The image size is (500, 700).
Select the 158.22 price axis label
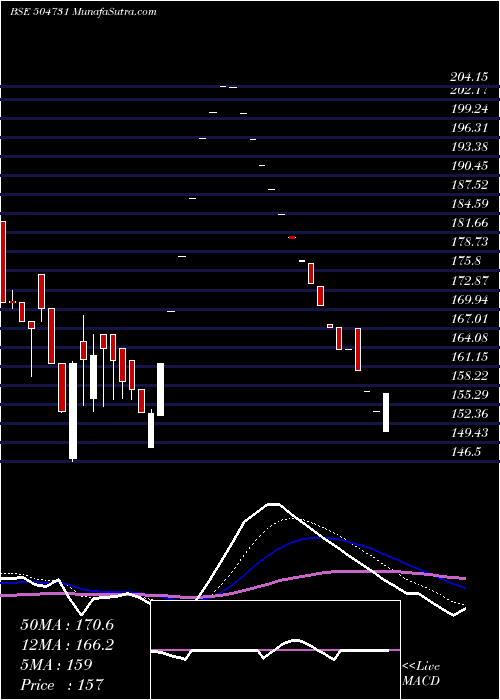[469, 375]
